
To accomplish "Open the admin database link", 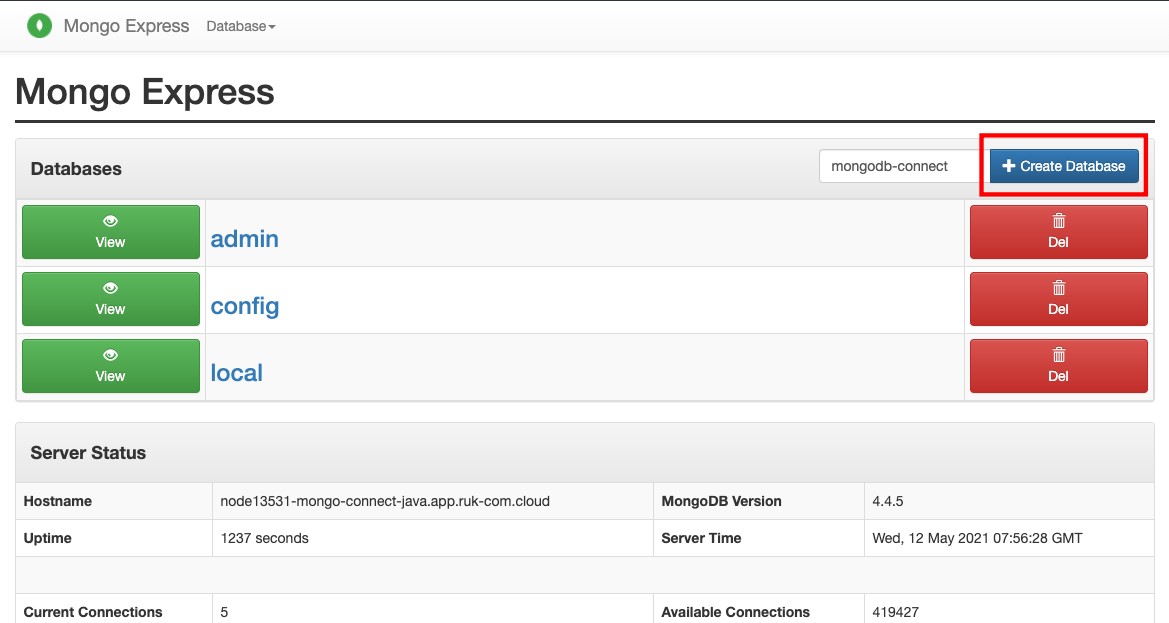I will click(x=245, y=238).
